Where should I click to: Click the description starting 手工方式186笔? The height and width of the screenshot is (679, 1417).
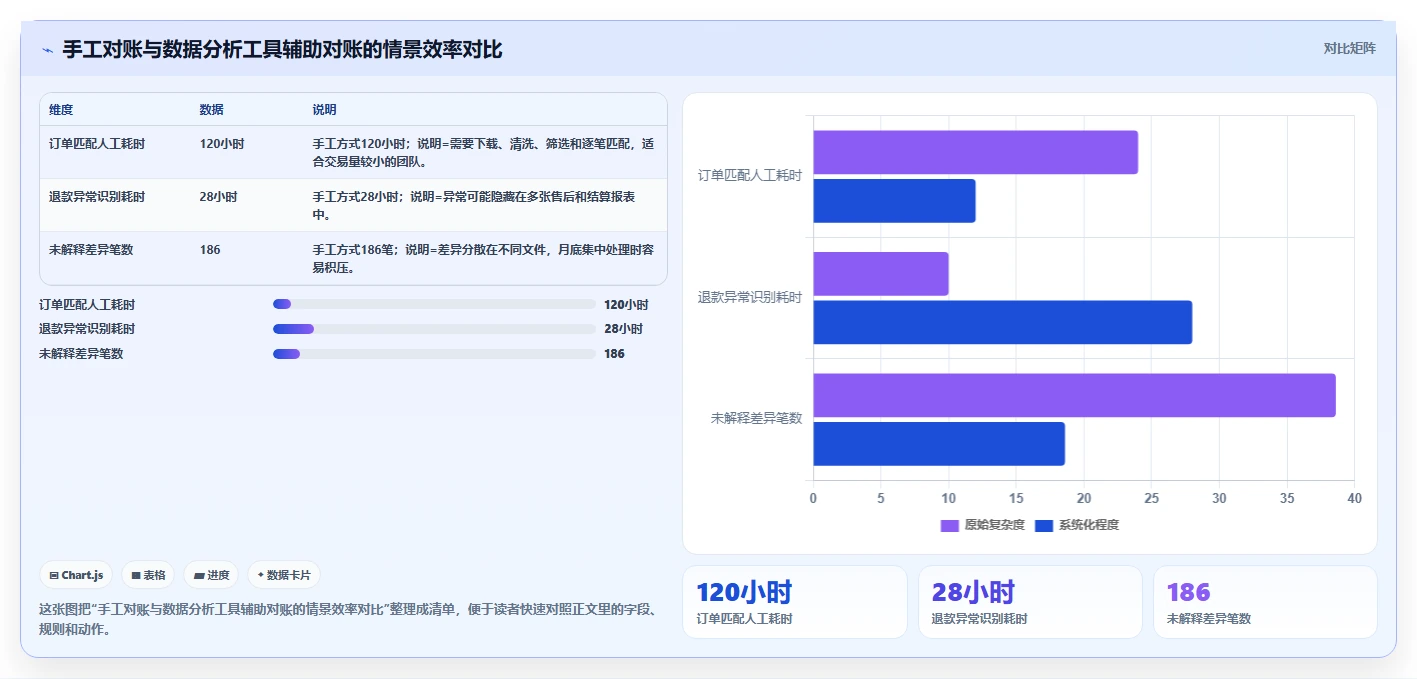pos(484,258)
